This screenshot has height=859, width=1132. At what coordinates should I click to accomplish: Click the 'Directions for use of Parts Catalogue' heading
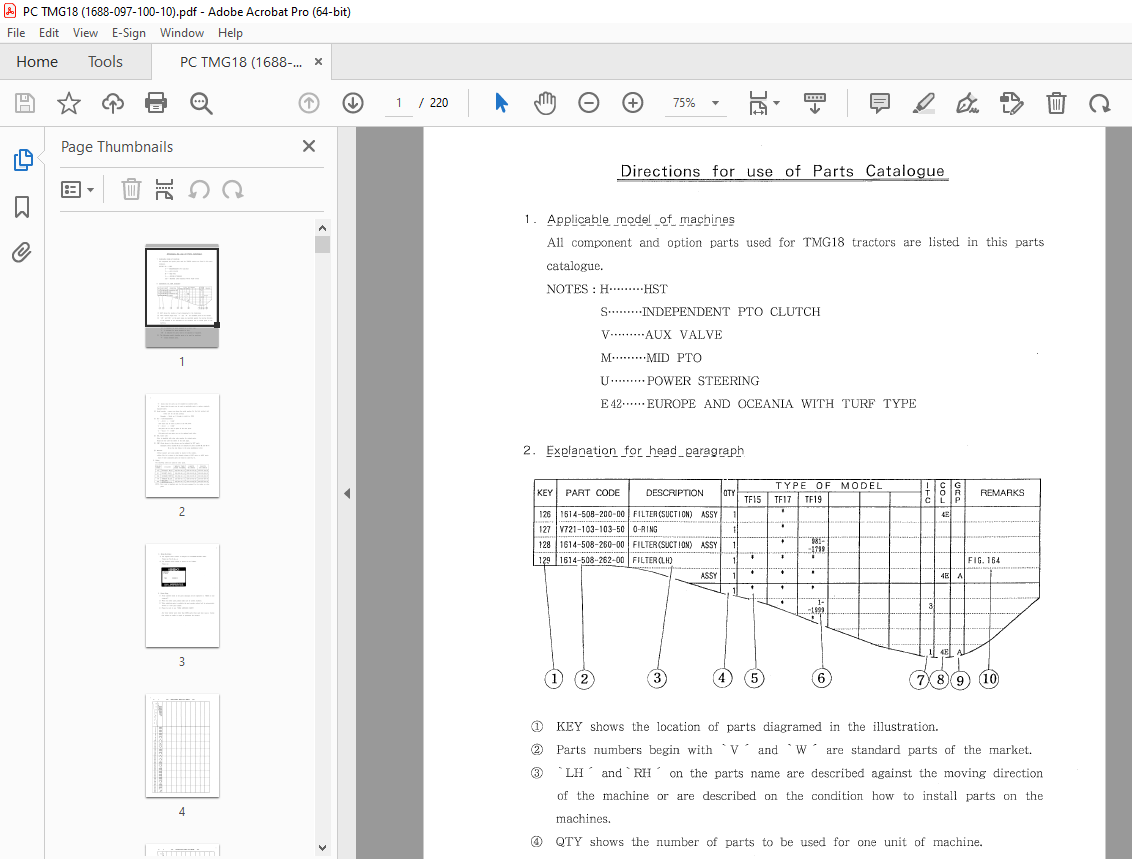782,171
